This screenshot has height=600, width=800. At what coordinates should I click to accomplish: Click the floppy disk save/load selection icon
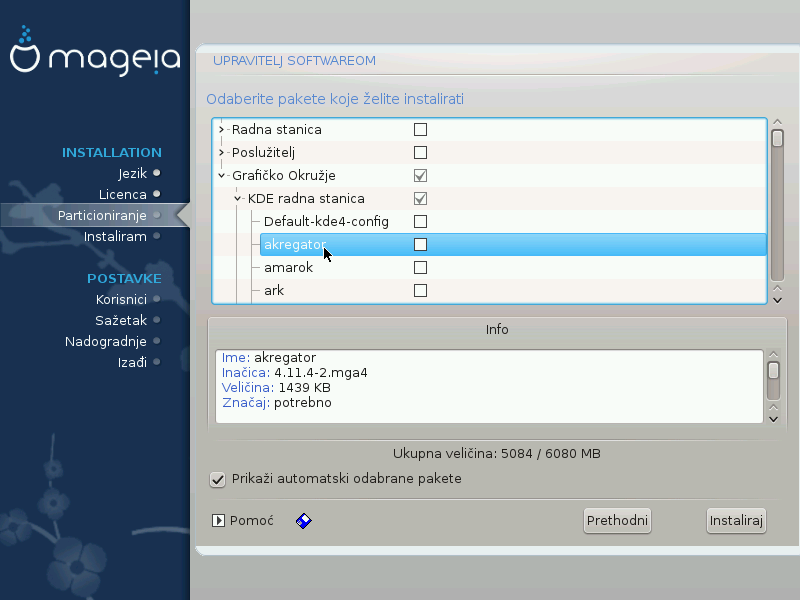tap(304, 520)
